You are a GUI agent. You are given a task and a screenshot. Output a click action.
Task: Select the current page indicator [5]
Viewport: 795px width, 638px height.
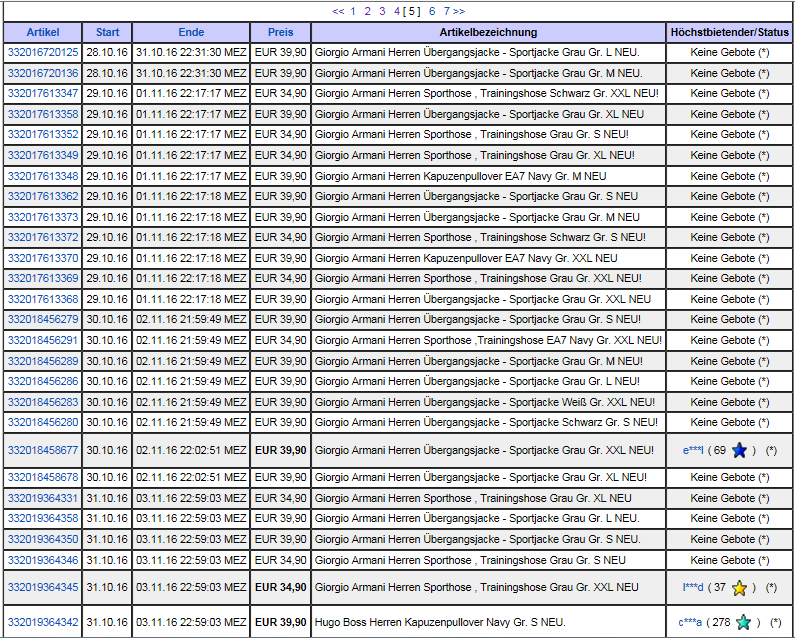point(412,11)
